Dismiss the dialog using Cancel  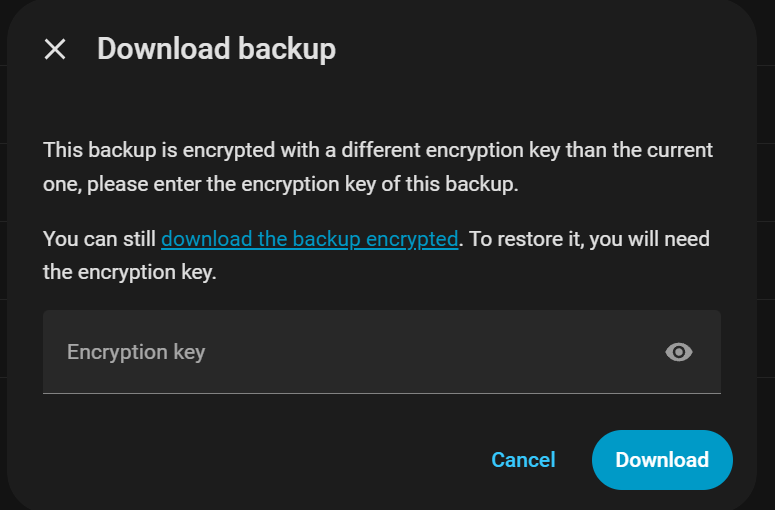click(x=523, y=460)
